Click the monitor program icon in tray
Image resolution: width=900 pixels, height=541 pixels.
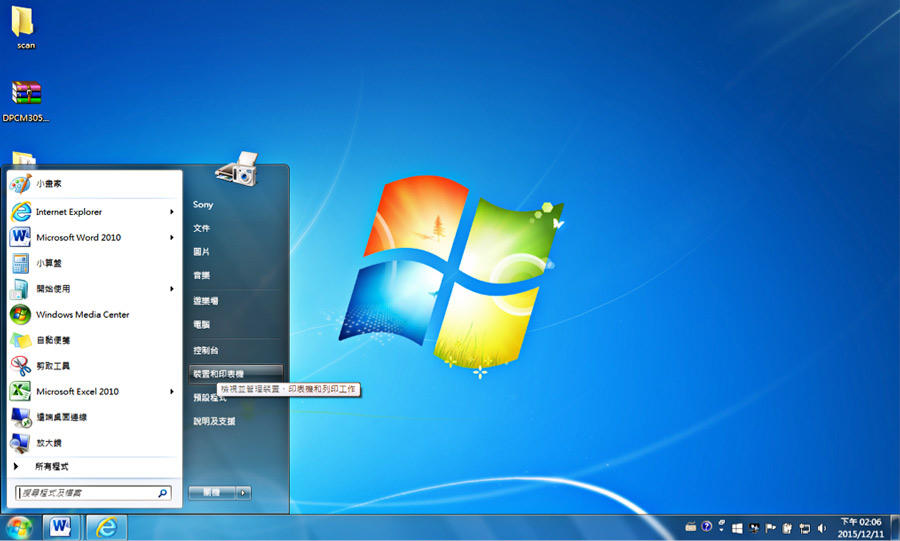[754, 528]
